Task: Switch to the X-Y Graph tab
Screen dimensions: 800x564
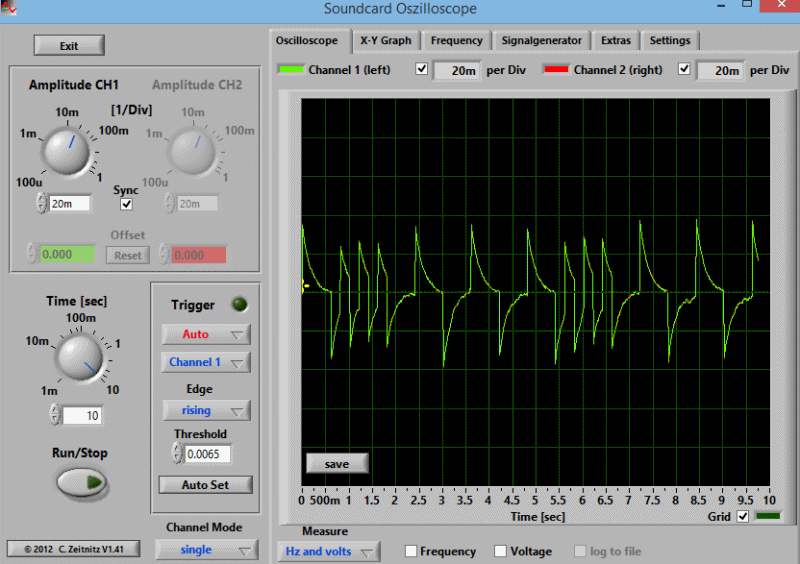Action: point(386,40)
